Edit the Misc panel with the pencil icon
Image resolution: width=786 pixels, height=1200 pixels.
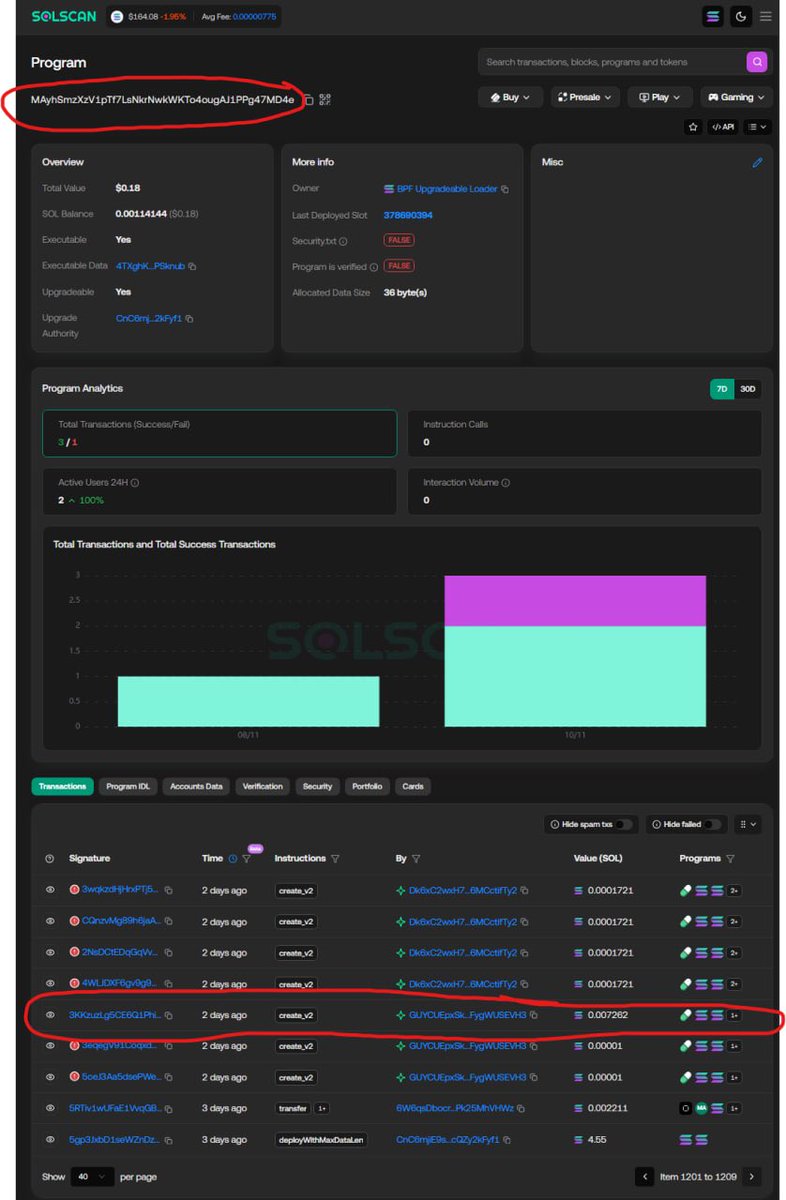click(x=757, y=162)
